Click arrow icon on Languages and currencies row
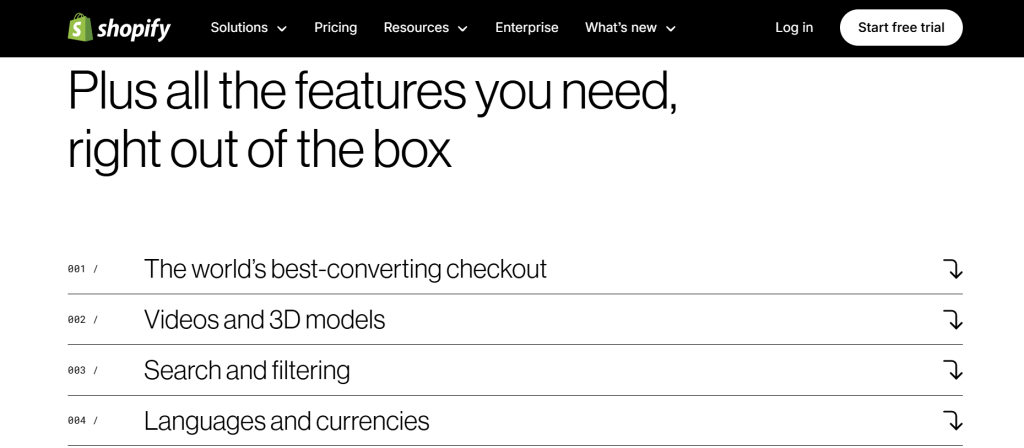The height and width of the screenshot is (448, 1024). (952, 421)
